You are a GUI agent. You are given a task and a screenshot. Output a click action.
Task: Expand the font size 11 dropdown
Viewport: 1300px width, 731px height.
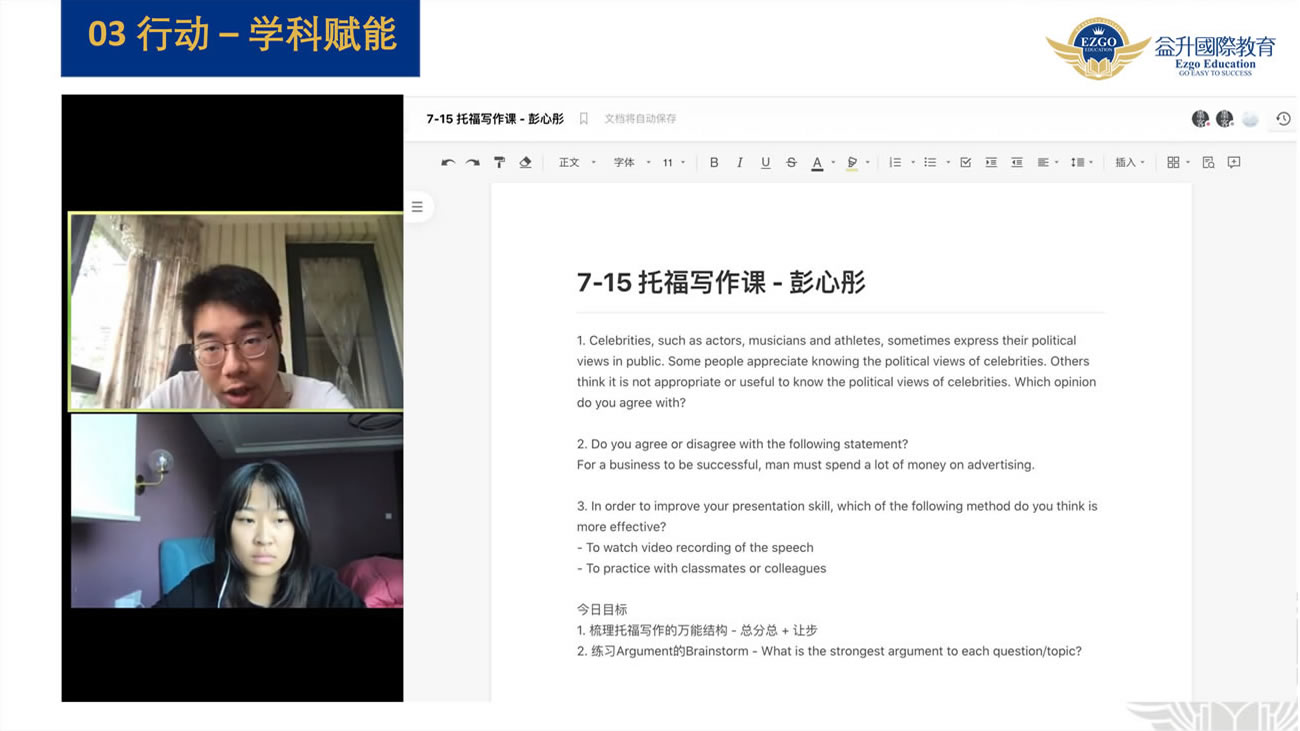pos(674,162)
